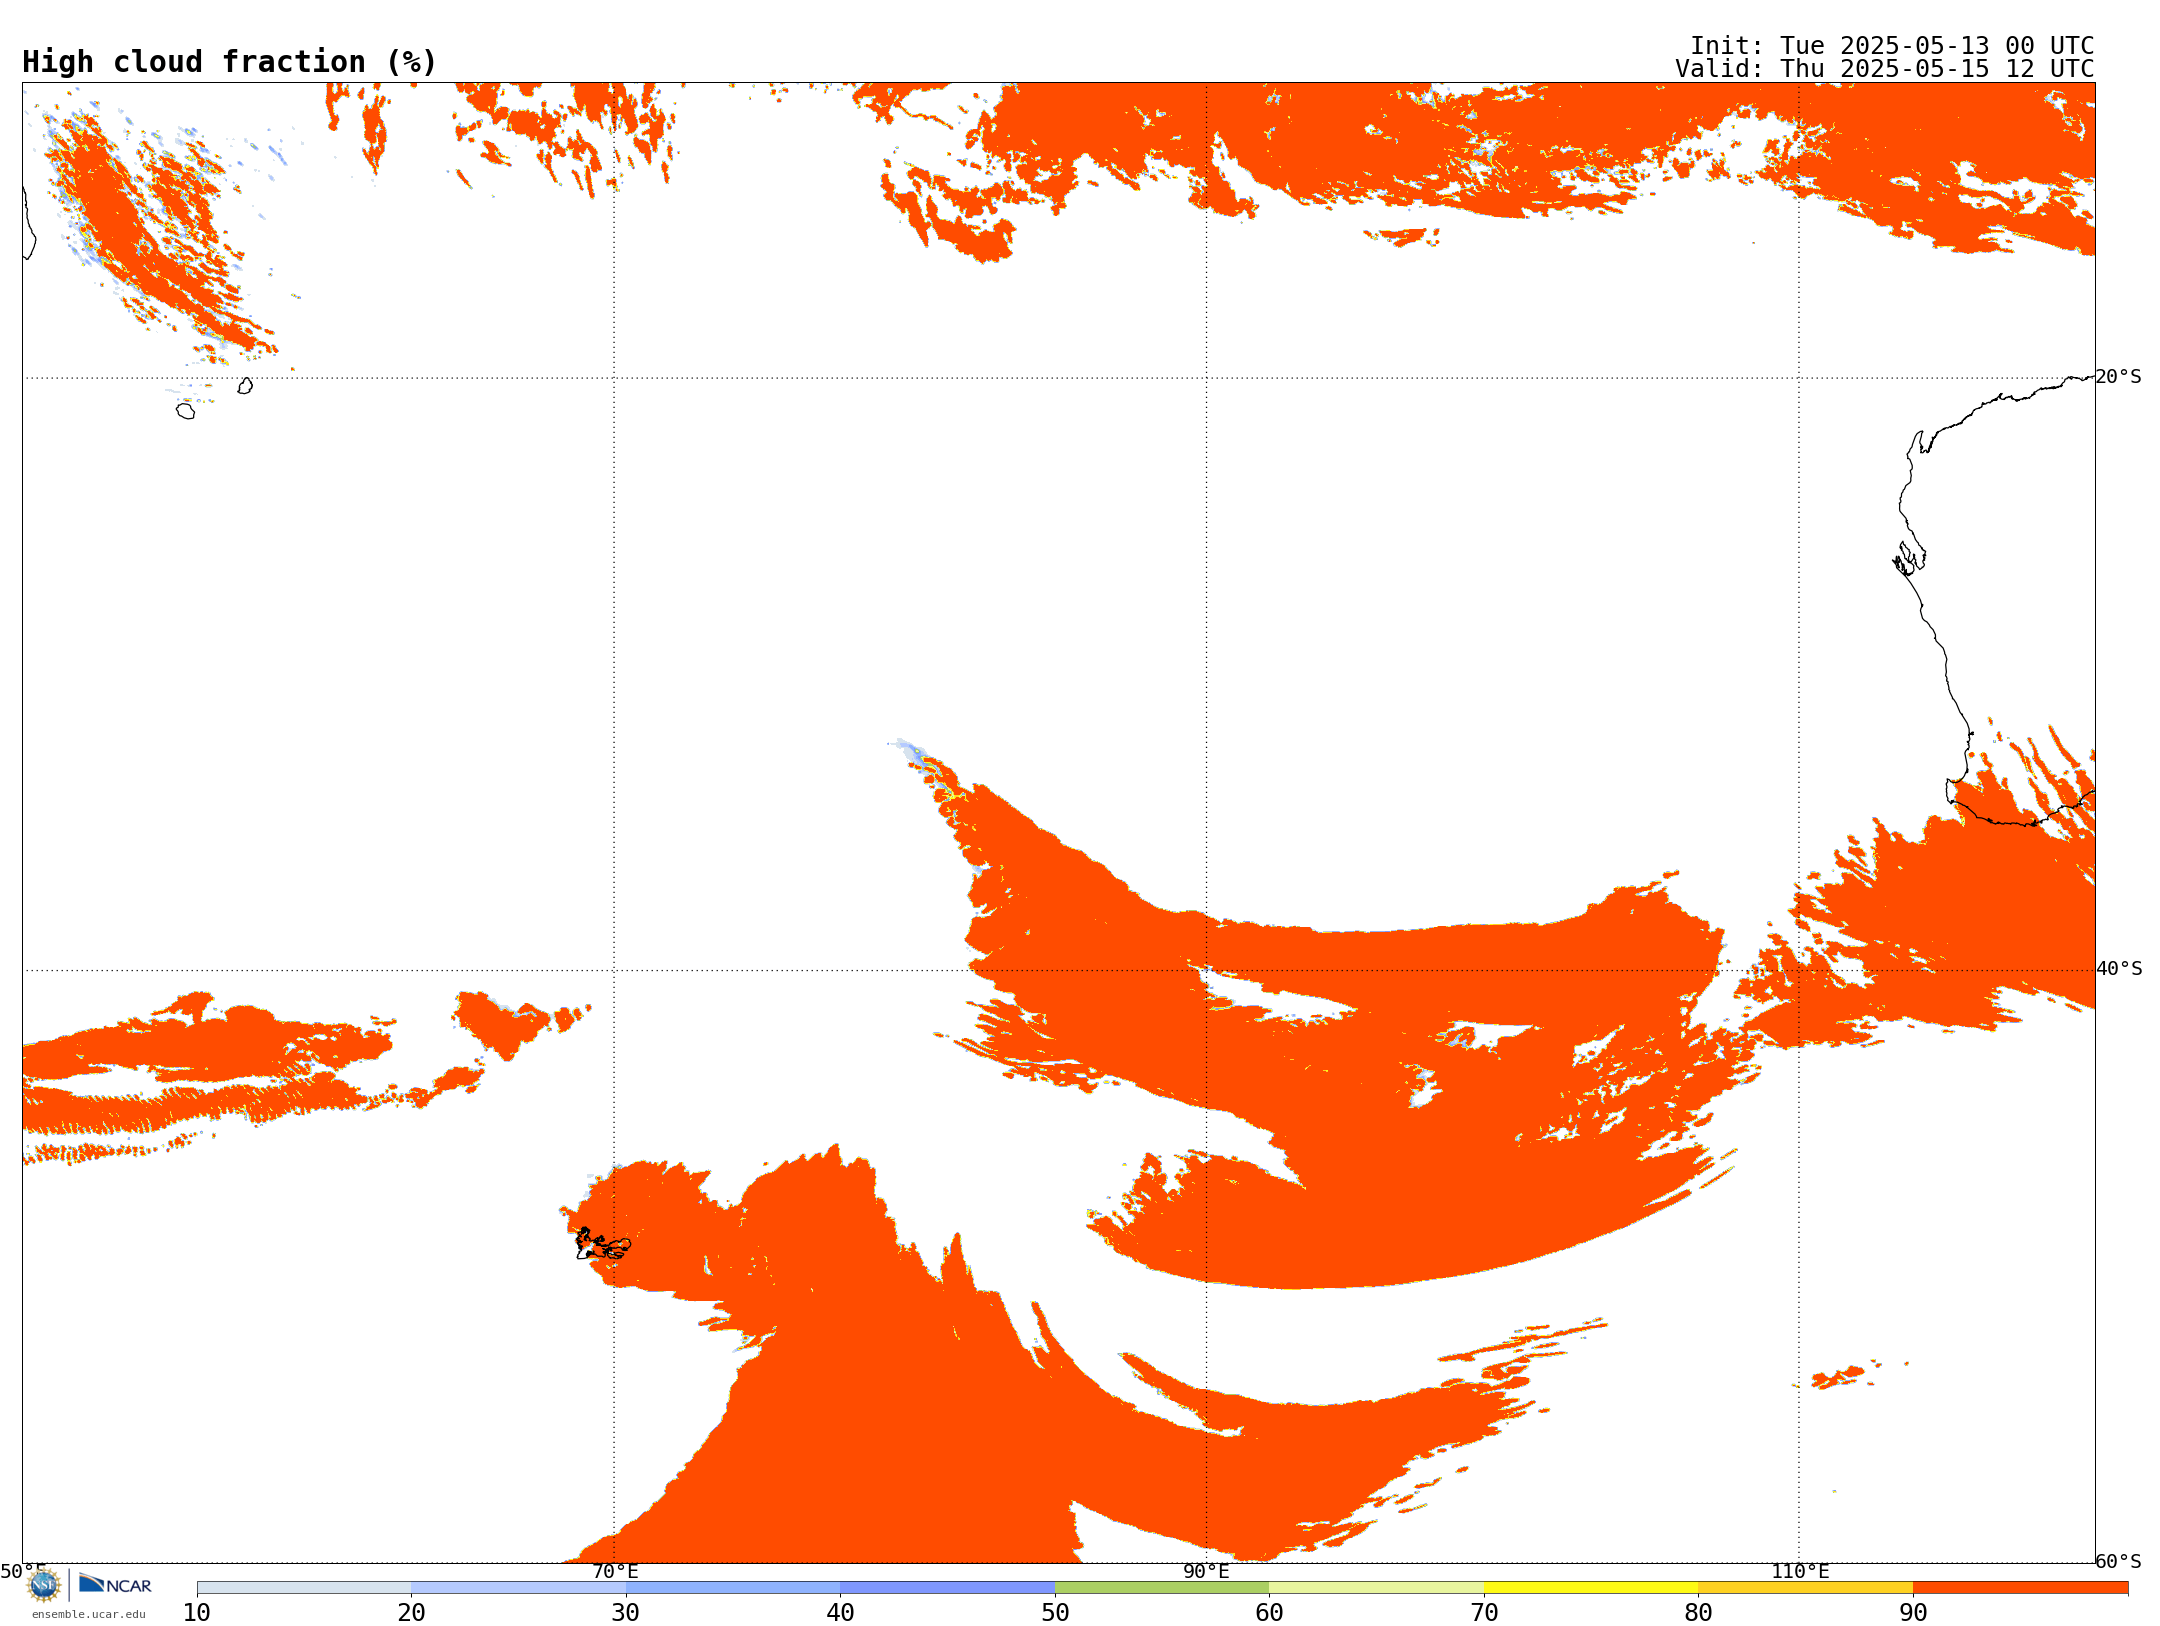Click the colorbar tick label 80
This screenshot has width=2160, height=1626.
point(1698,1613)
